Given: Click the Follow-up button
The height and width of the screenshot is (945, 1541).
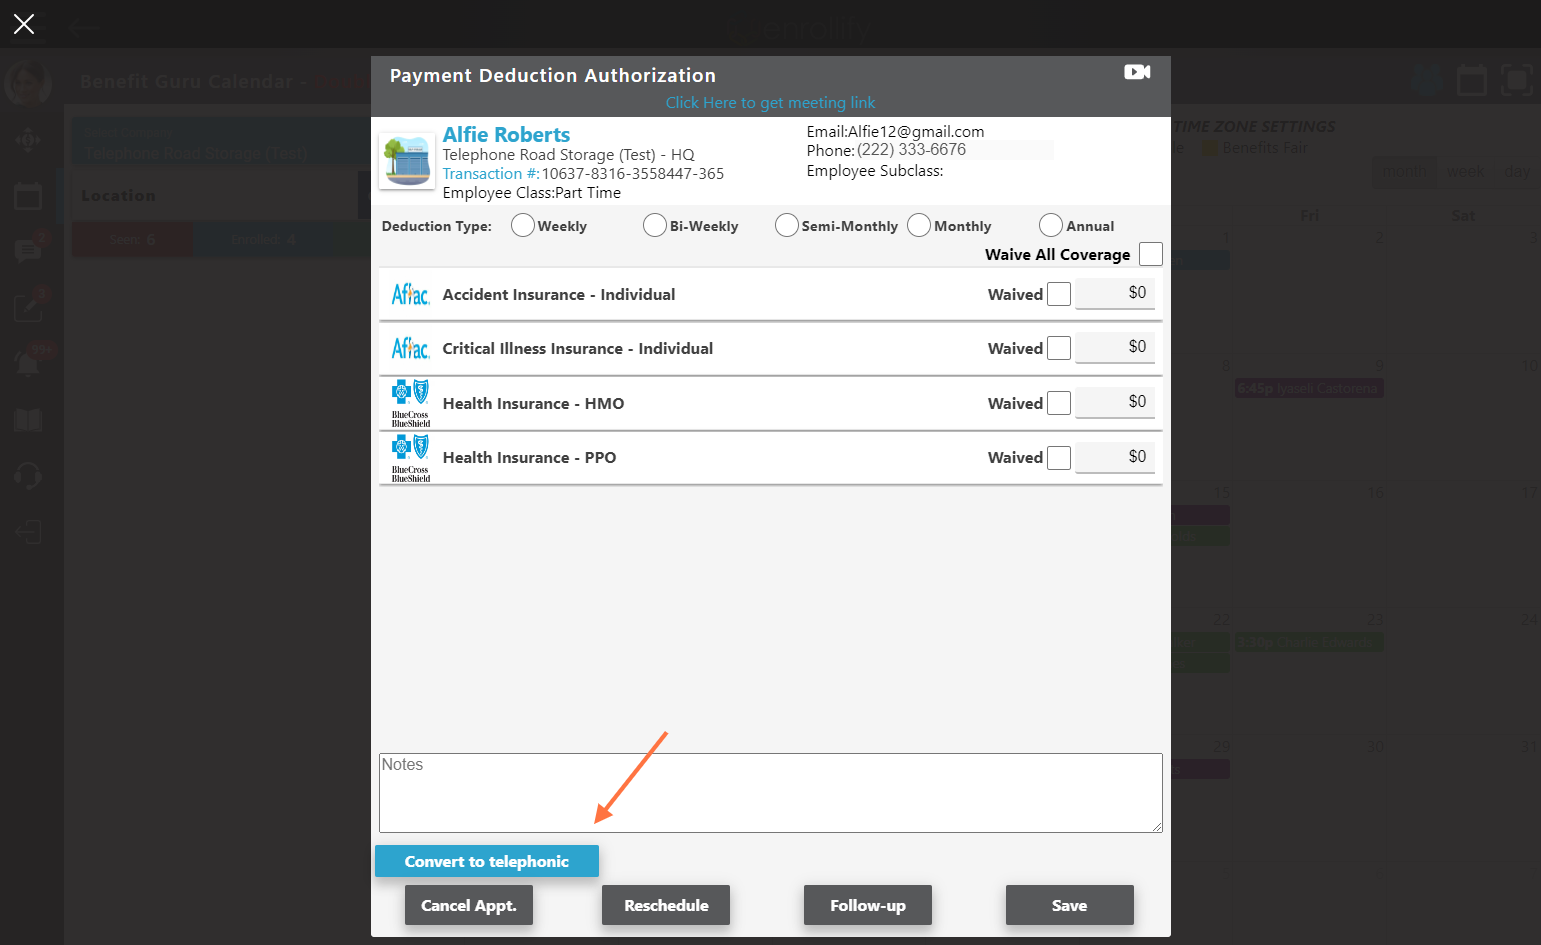Looking at the screenshot, I should pyautogui.click(x=868, y=905).
